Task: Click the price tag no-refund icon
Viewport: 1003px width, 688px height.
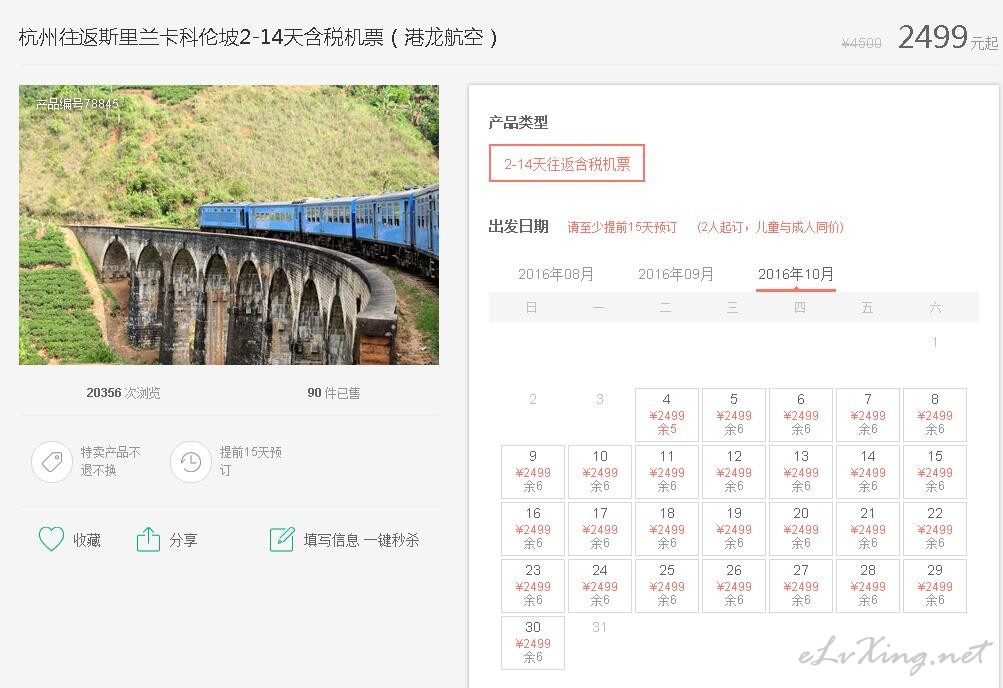Action: (52, 462)
